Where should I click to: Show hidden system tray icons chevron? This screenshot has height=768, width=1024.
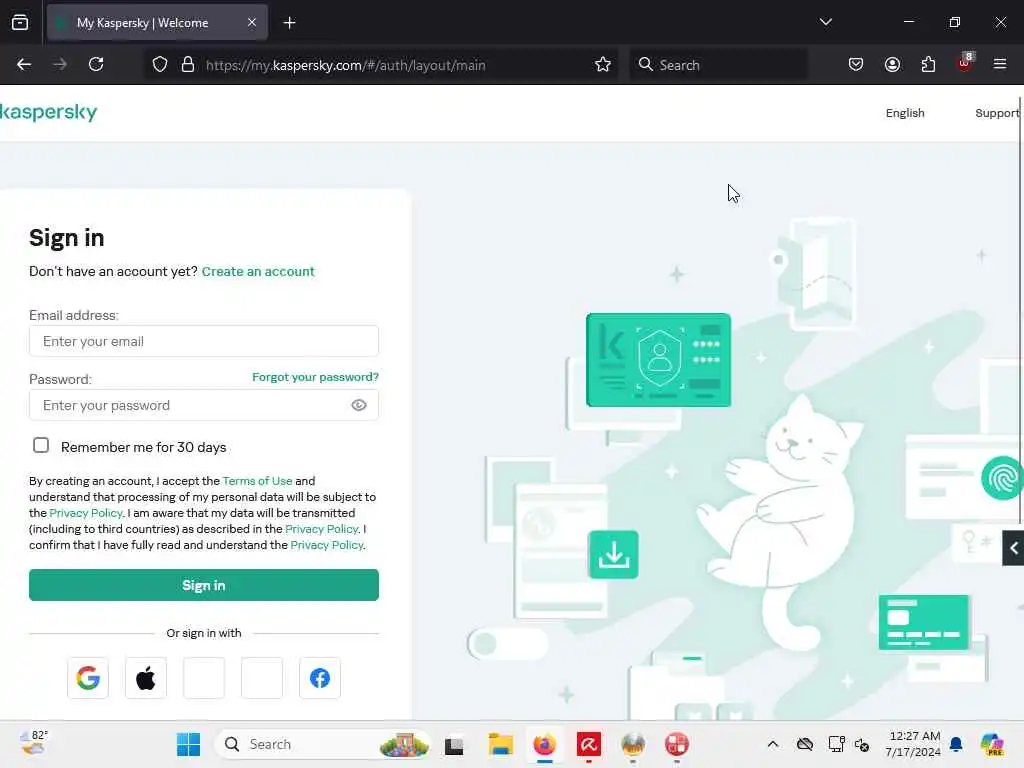773,744
